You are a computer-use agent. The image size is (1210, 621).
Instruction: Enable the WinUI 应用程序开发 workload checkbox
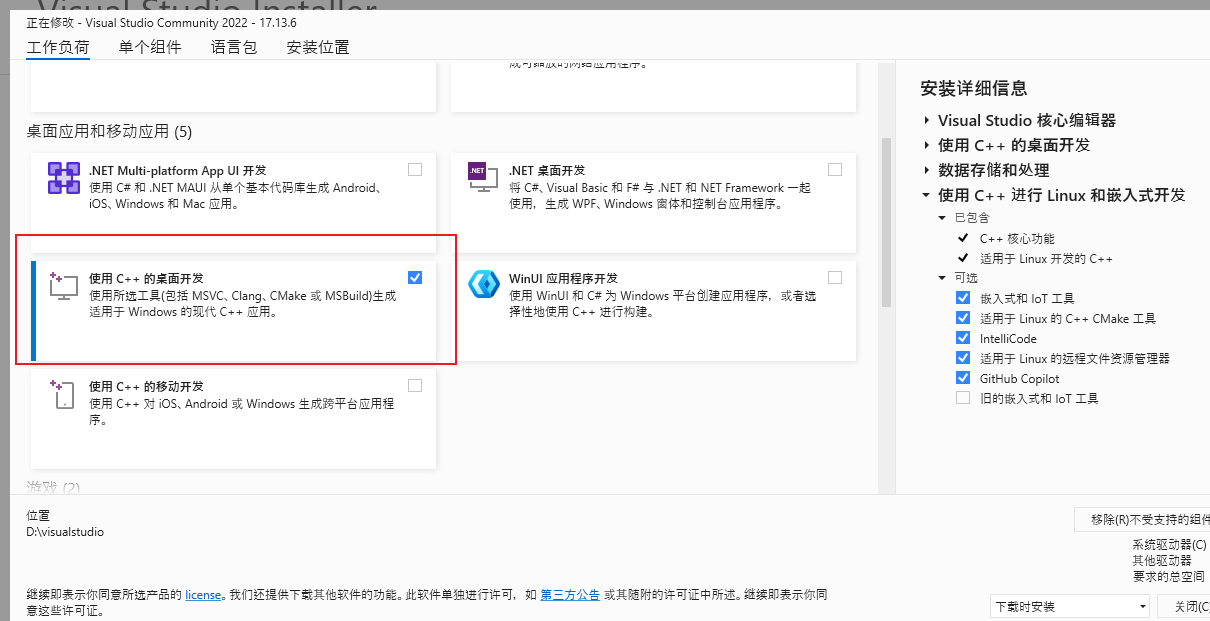(836, 277)
